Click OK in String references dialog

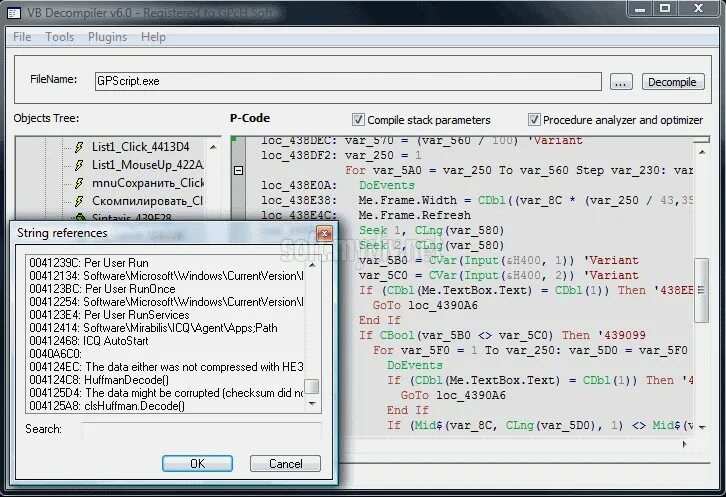tap(197, 464)
